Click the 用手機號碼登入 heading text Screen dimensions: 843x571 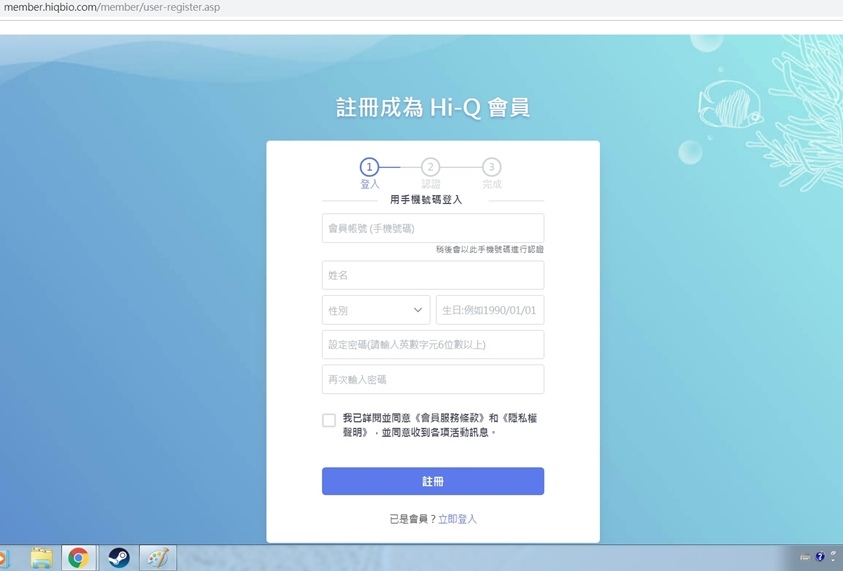coord(426,199)
